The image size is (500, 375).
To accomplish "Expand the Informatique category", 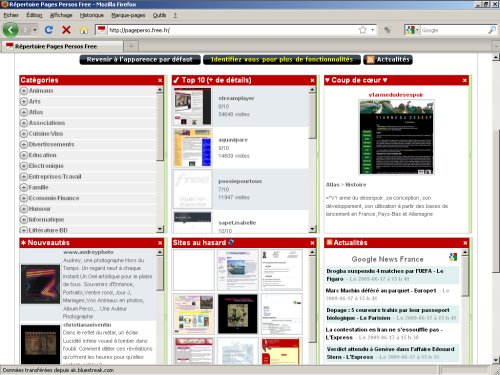I will 24,219.
